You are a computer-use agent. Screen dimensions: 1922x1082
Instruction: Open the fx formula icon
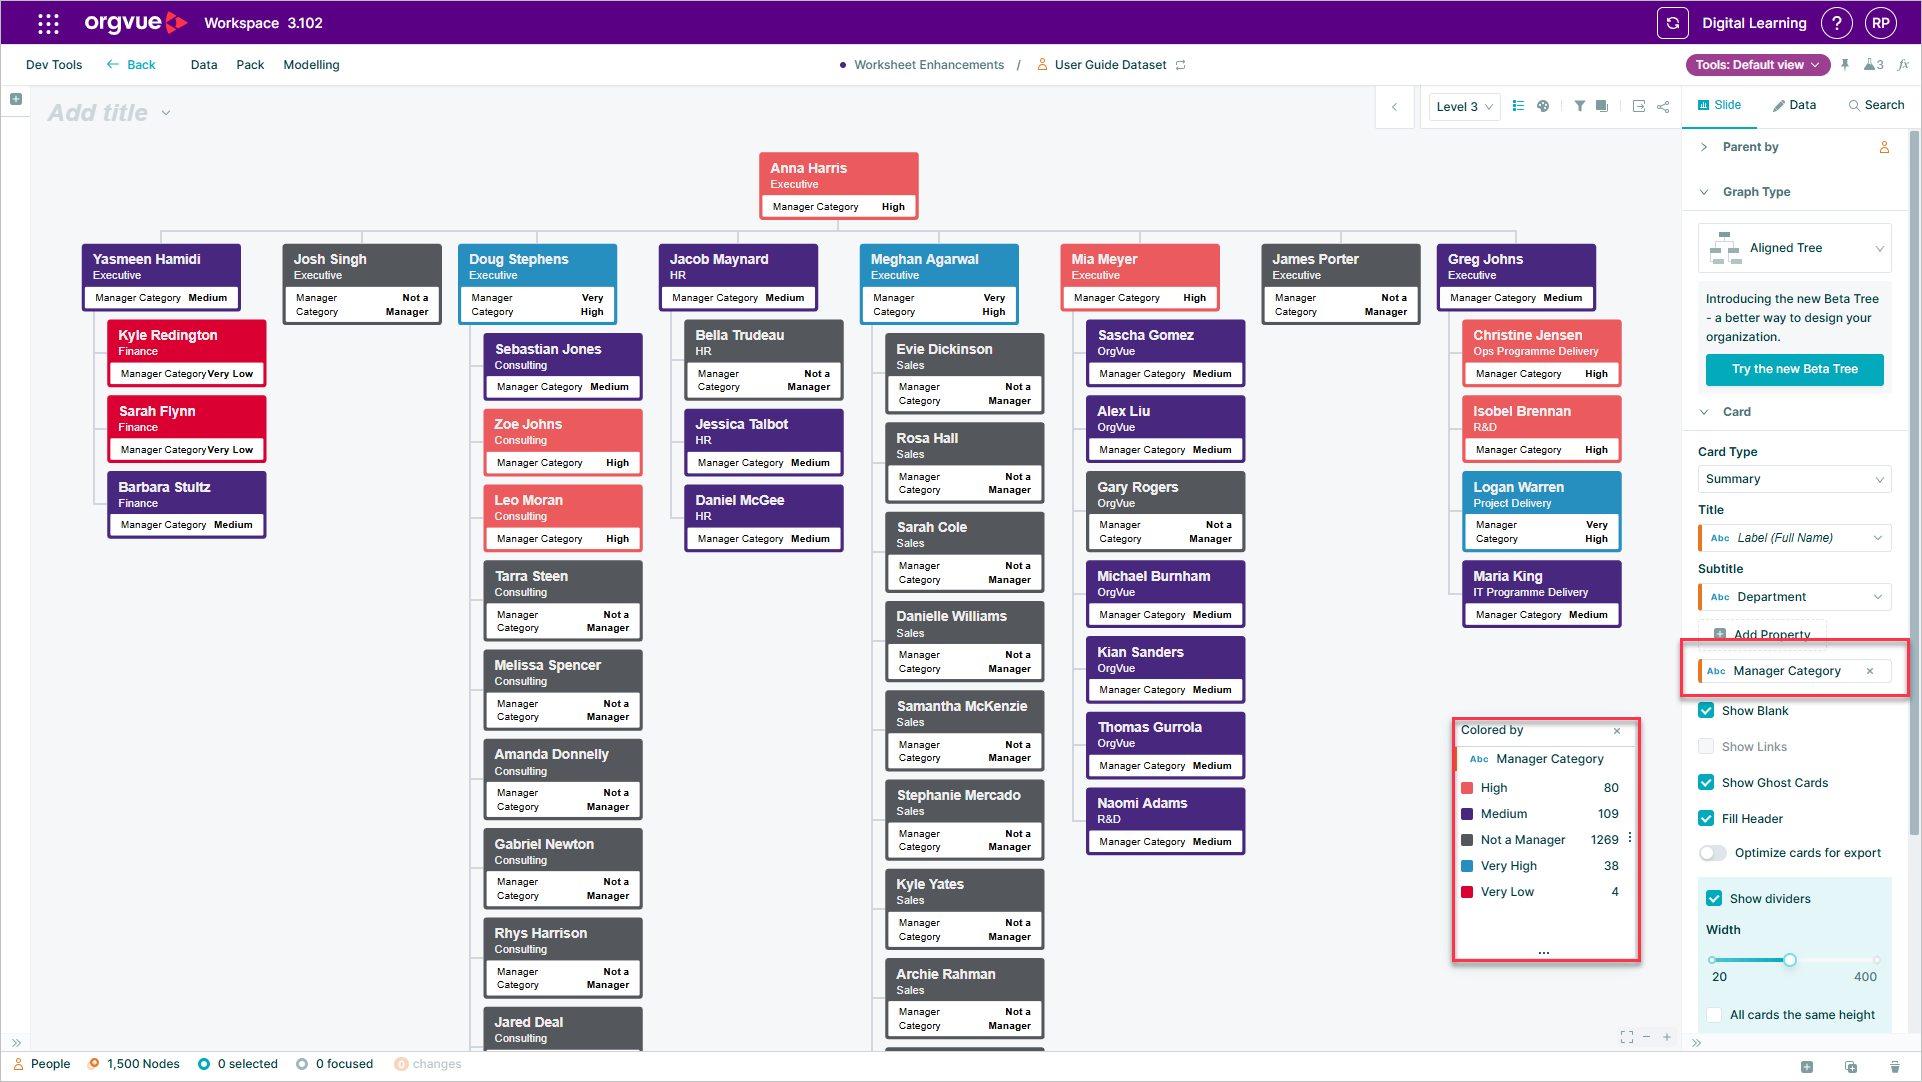[x=1903, y=65]
